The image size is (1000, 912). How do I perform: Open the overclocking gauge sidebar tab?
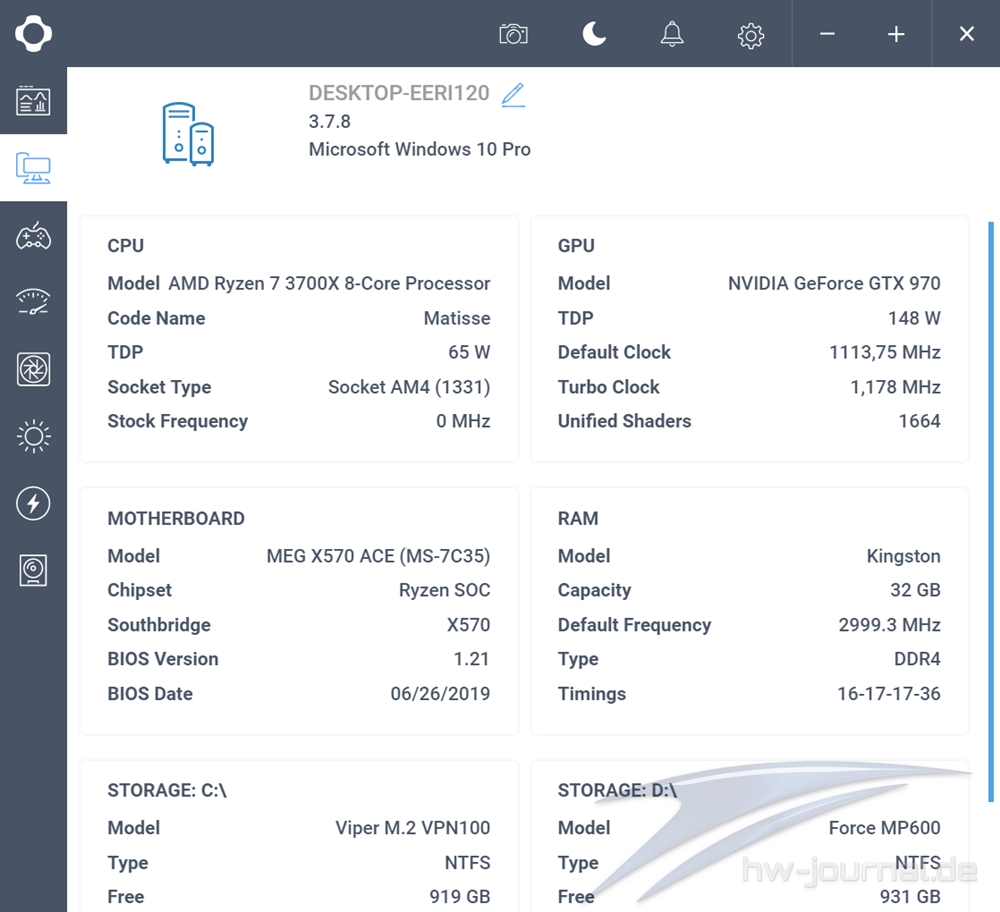tap(33, 302)
